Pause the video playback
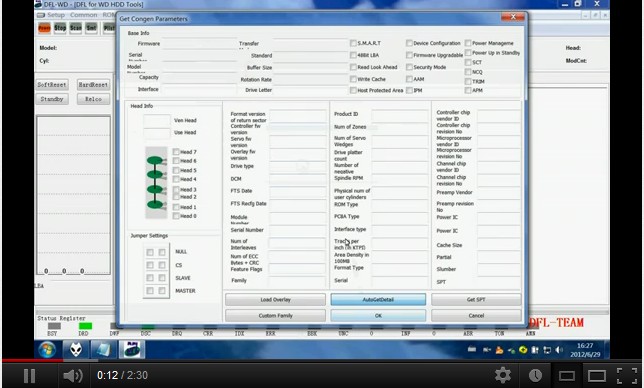Viewport: 644px width, 388px height. (29, 375)
